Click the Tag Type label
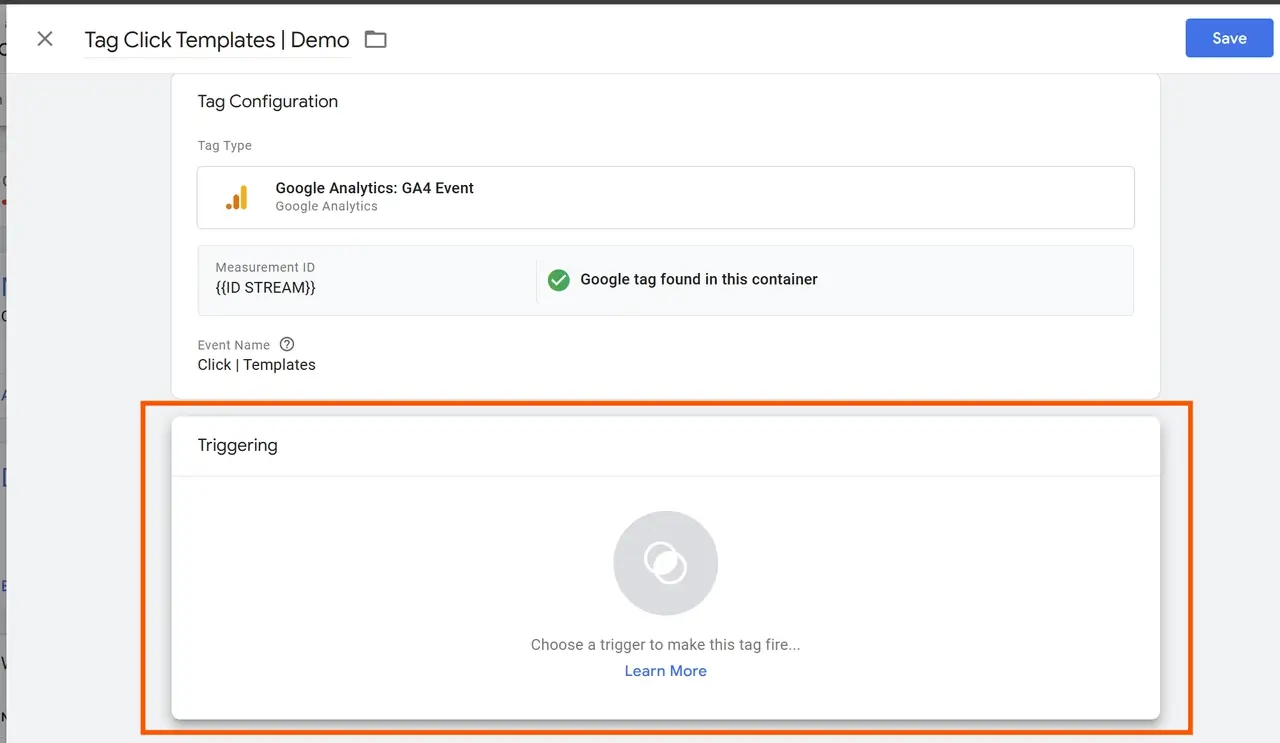This screenshot has width=1280, height=743. point(225,146)
